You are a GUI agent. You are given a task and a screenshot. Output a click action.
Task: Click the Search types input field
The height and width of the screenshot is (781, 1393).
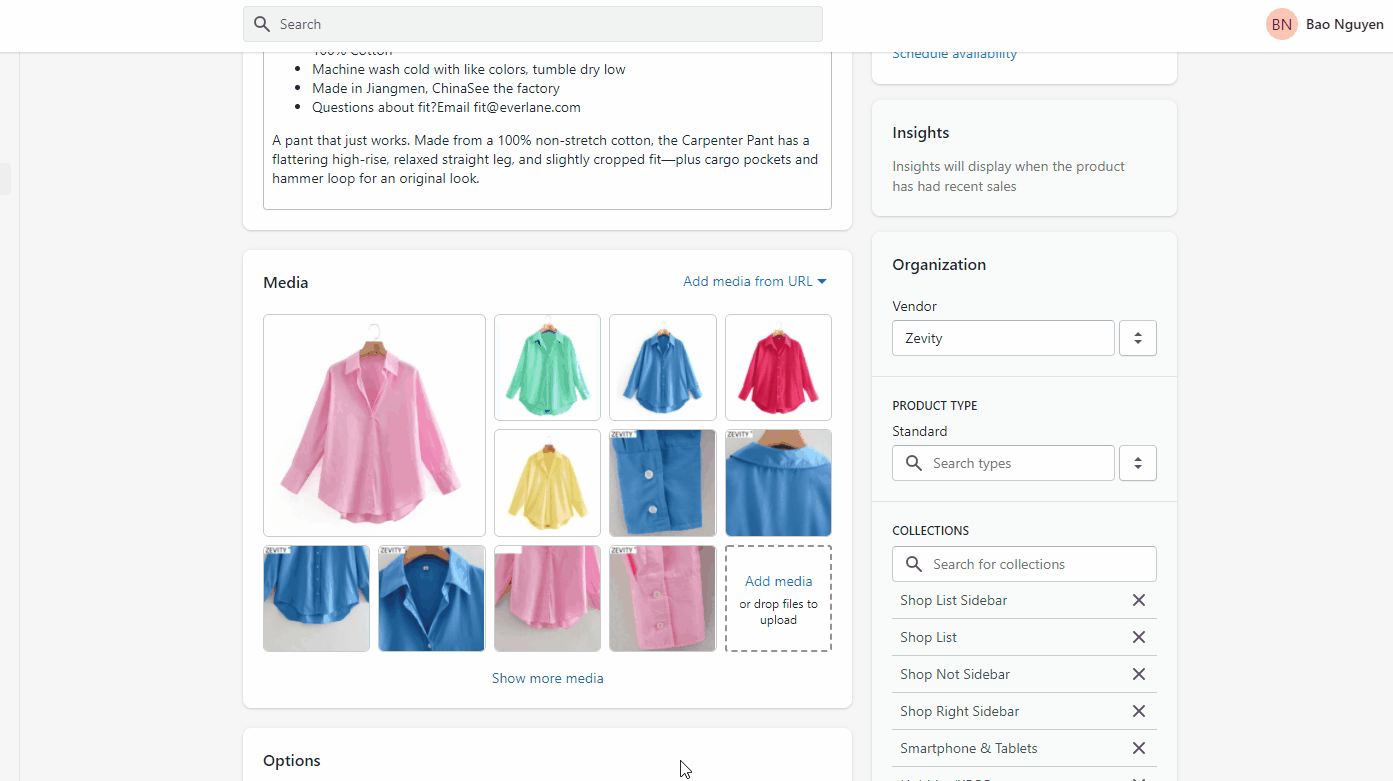click(x=1018, y=463)
